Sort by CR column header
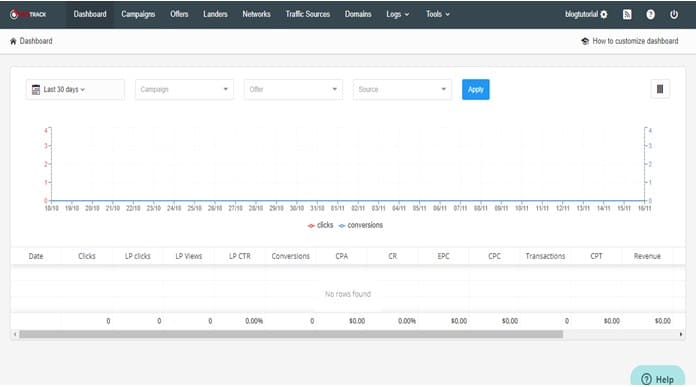The width and height of the screenshot is (696, 387). (393, 256)
